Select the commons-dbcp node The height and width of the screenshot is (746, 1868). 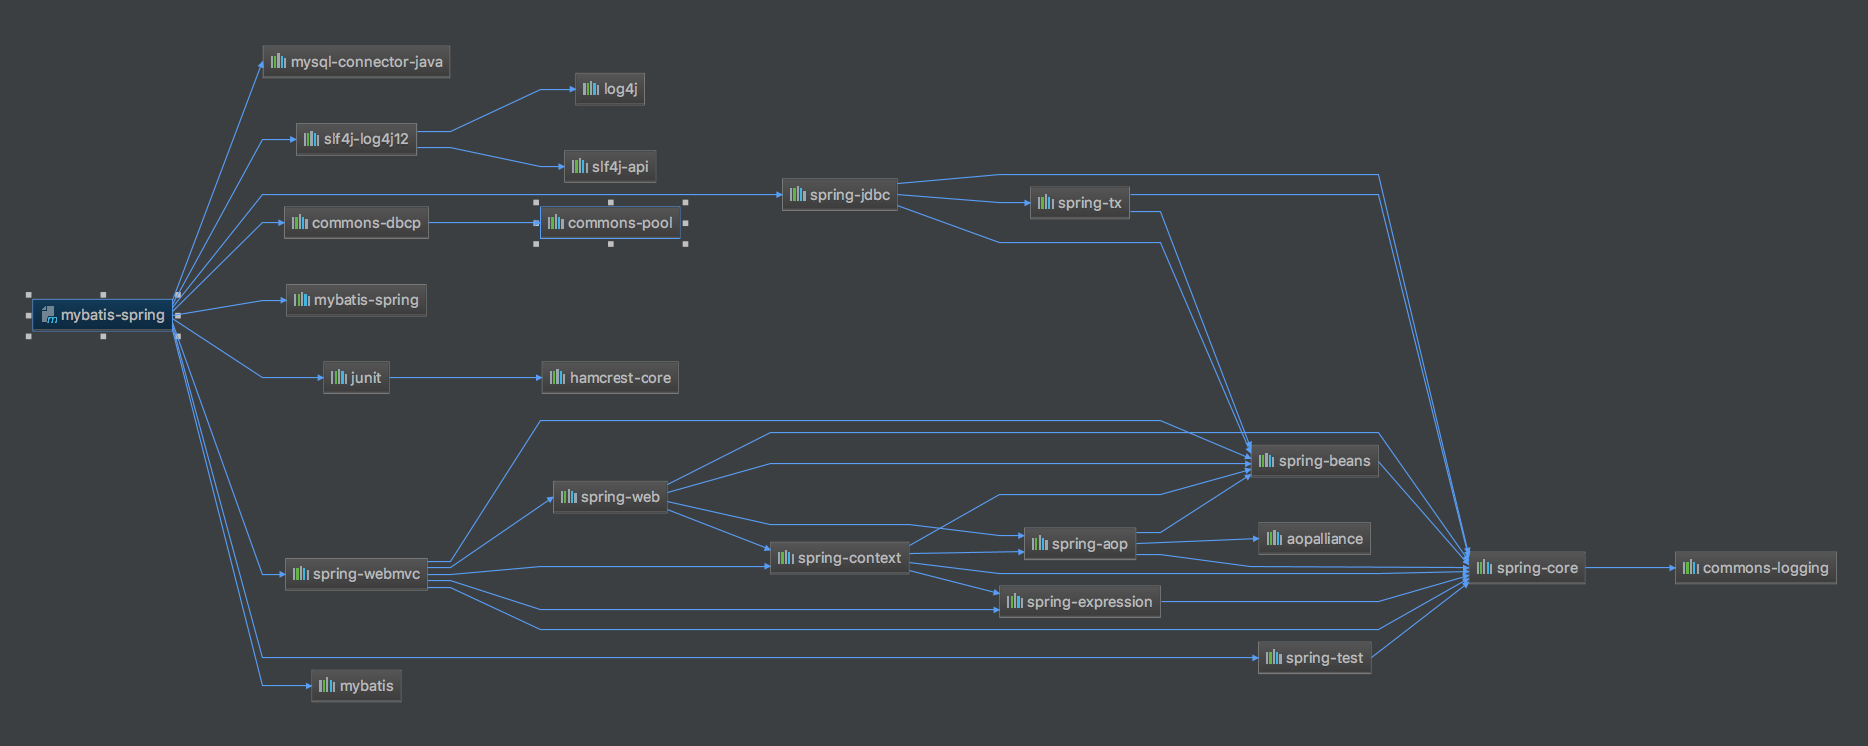pyautogui.click(x=356, y=223)
